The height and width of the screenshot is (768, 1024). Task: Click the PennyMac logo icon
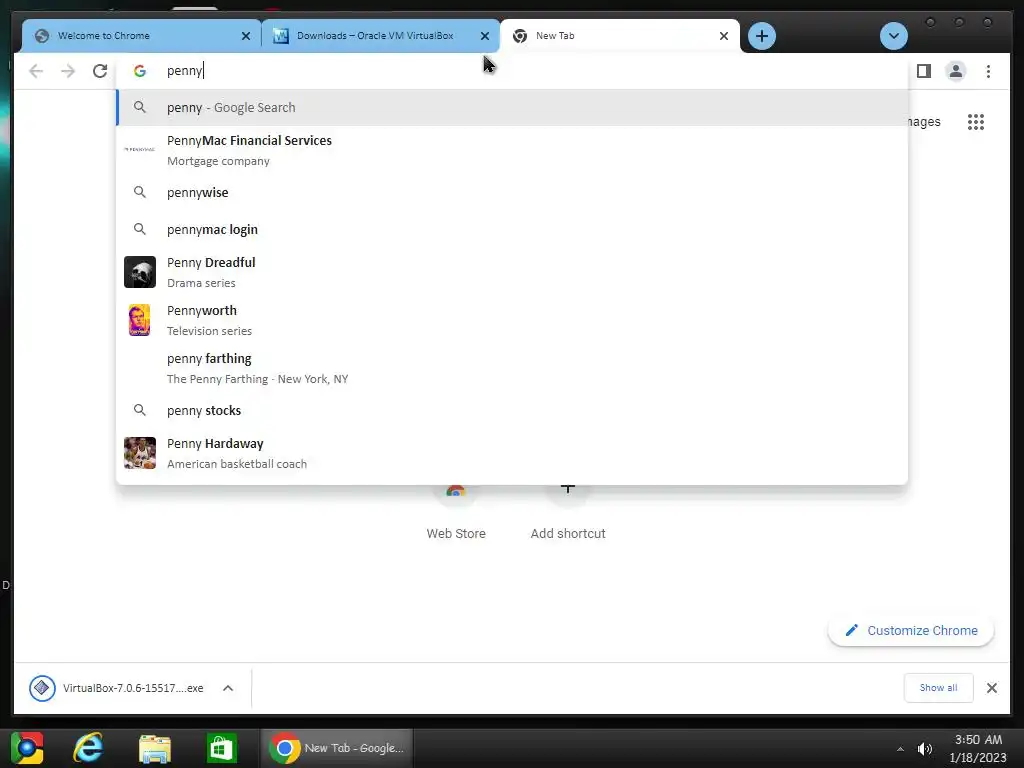pyautogui.click(x=140, y=150)
